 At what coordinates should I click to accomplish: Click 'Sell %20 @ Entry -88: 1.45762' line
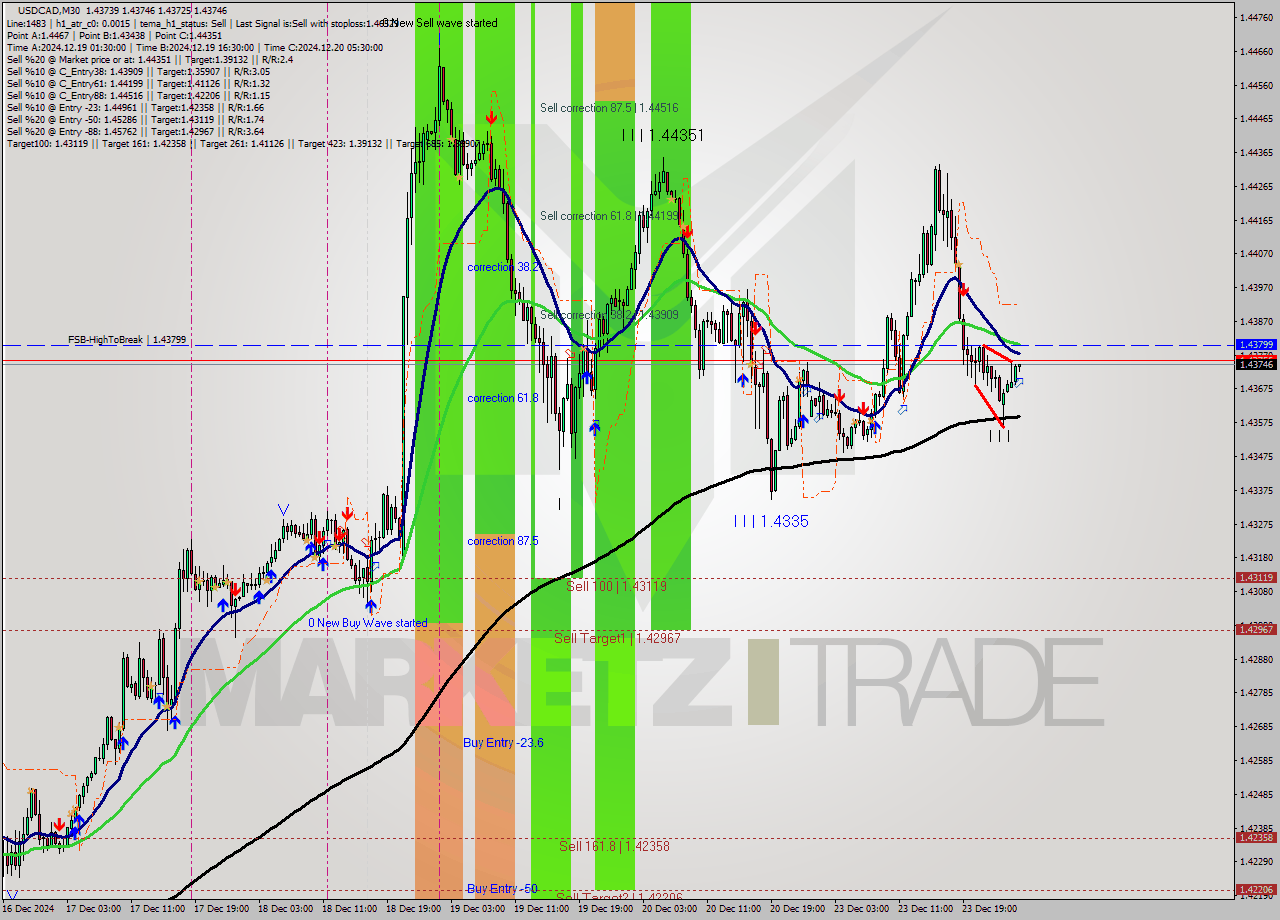[135, 131]
